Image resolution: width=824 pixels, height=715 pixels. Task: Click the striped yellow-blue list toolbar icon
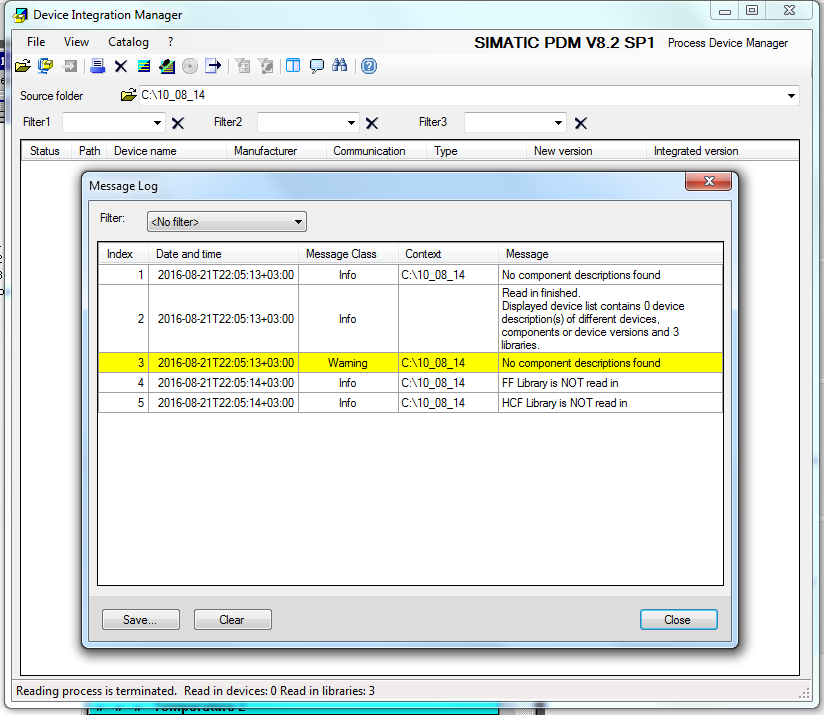(143, 66)
